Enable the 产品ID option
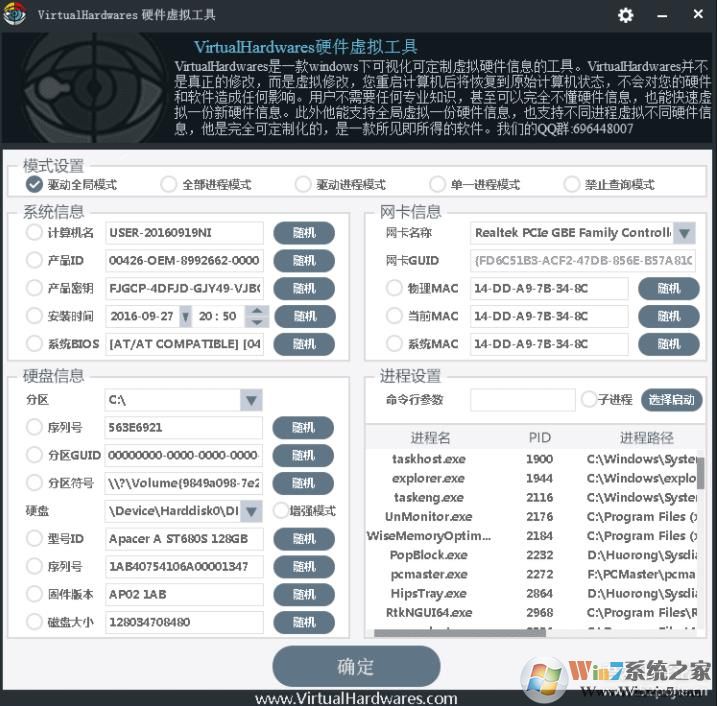The image size is (718, 706). pos(34,260)
